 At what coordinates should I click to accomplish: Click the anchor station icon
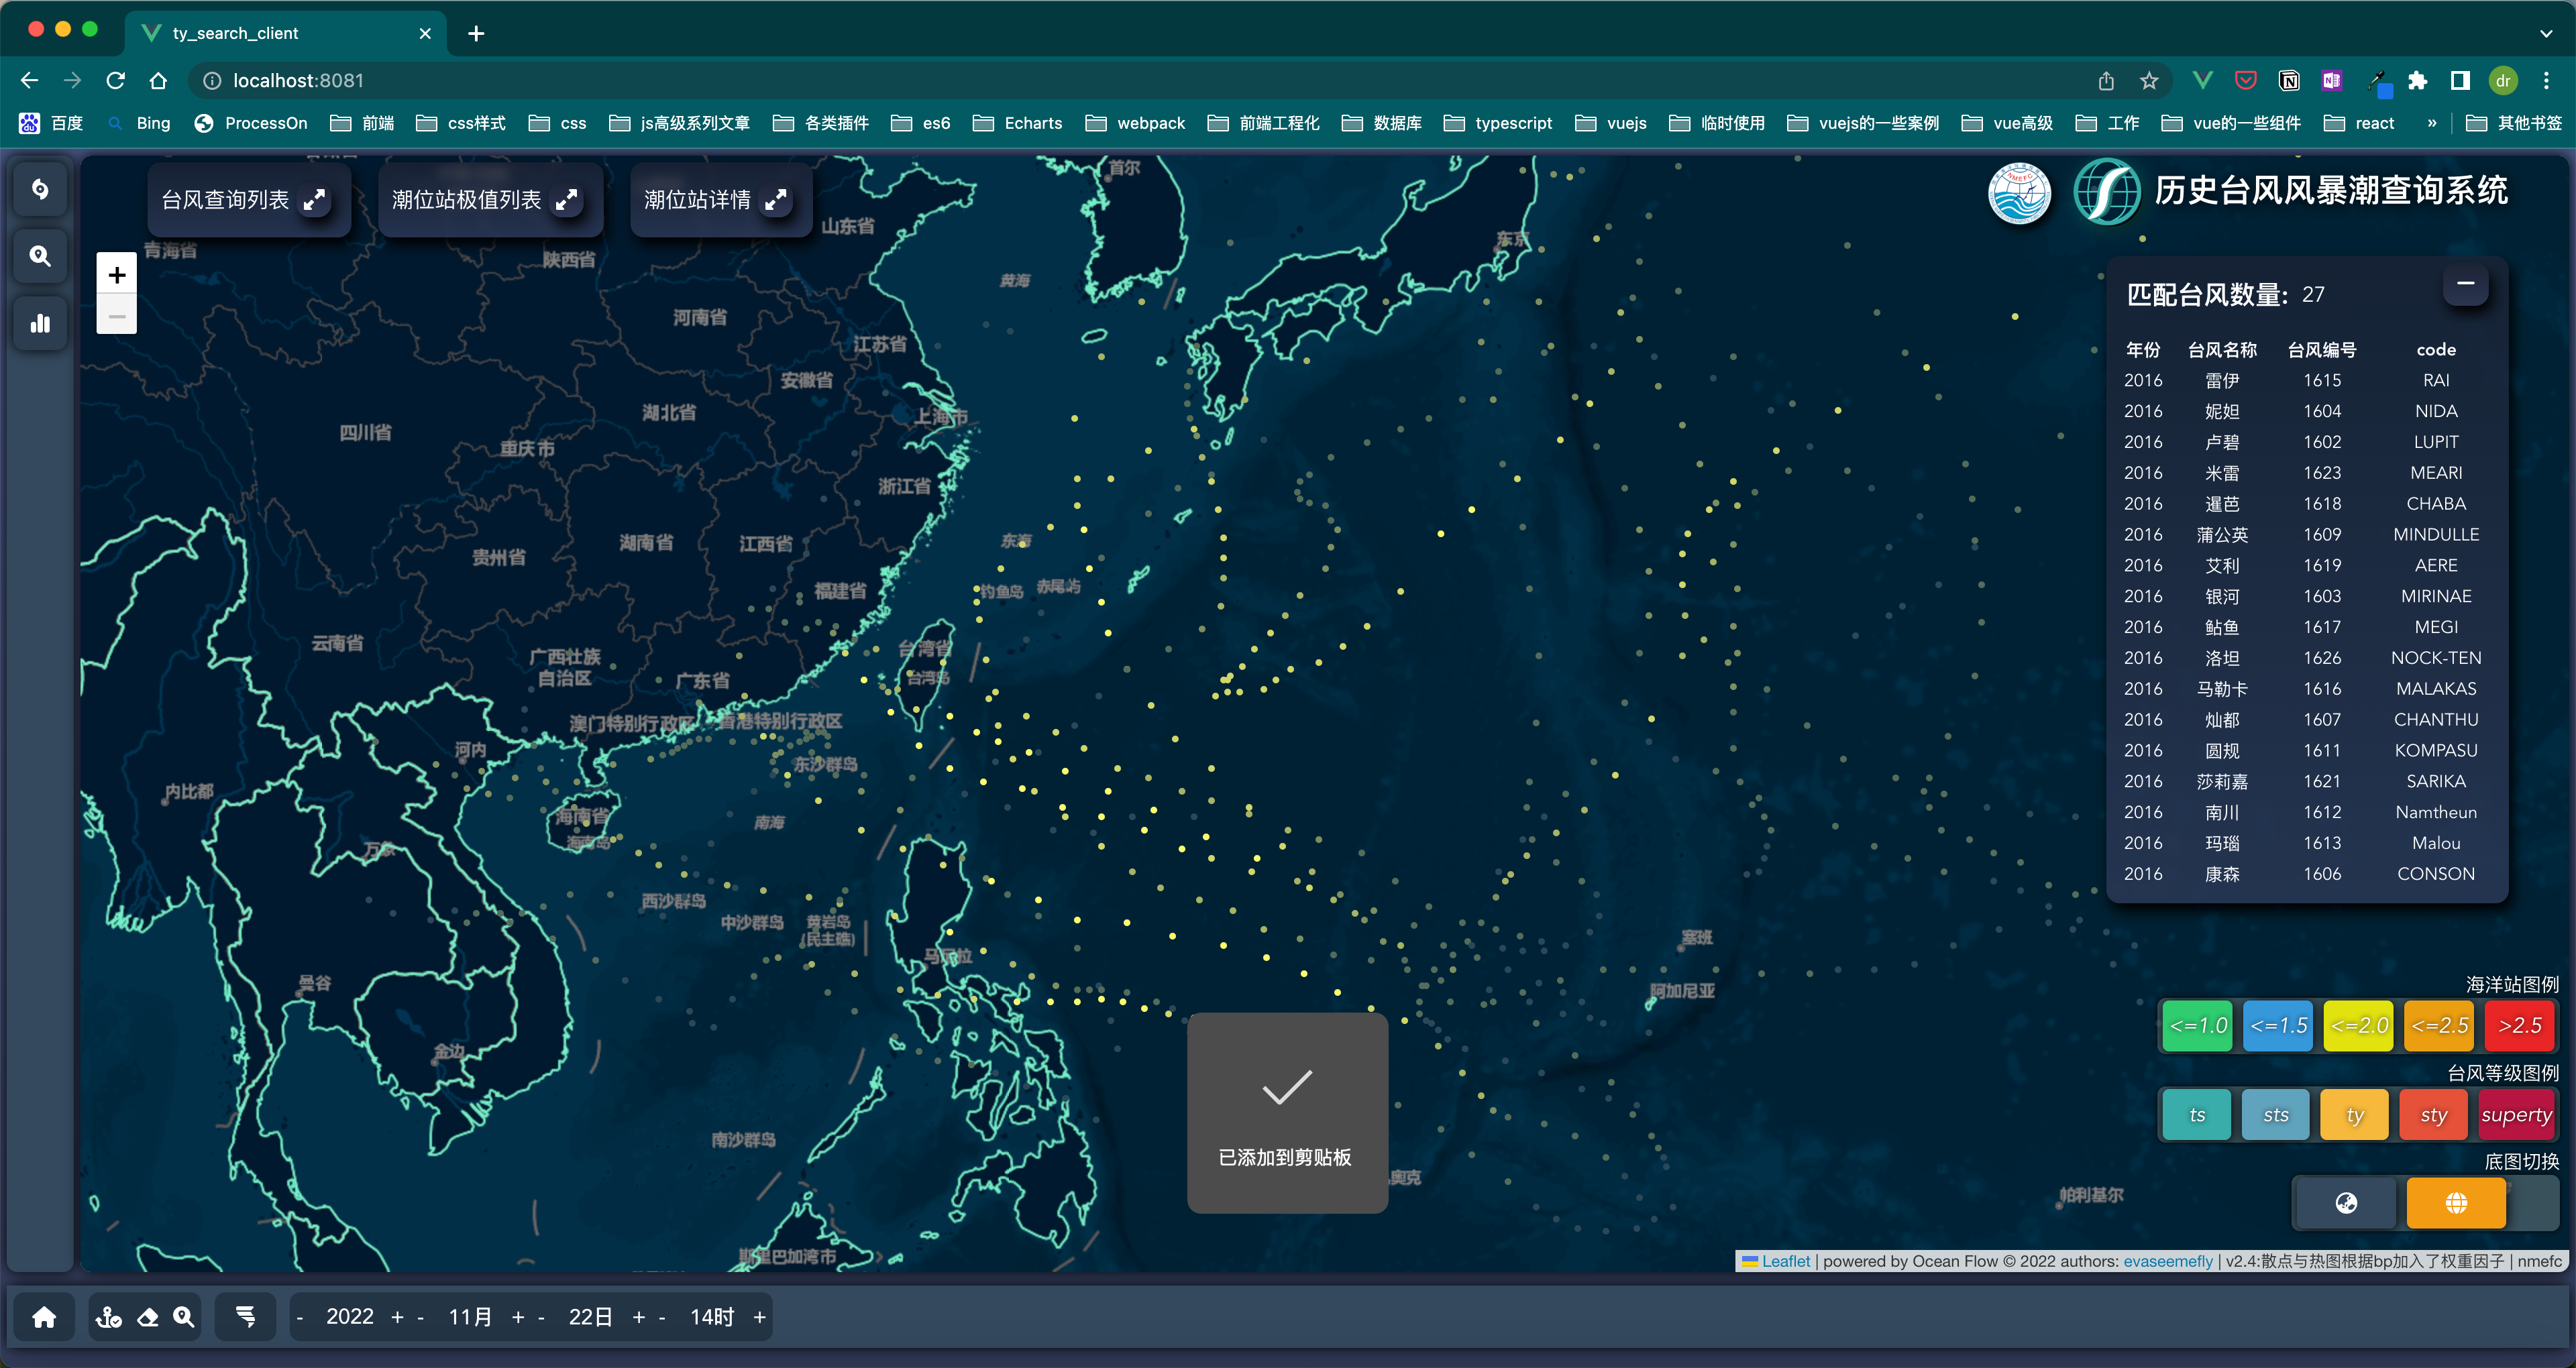109,1317
